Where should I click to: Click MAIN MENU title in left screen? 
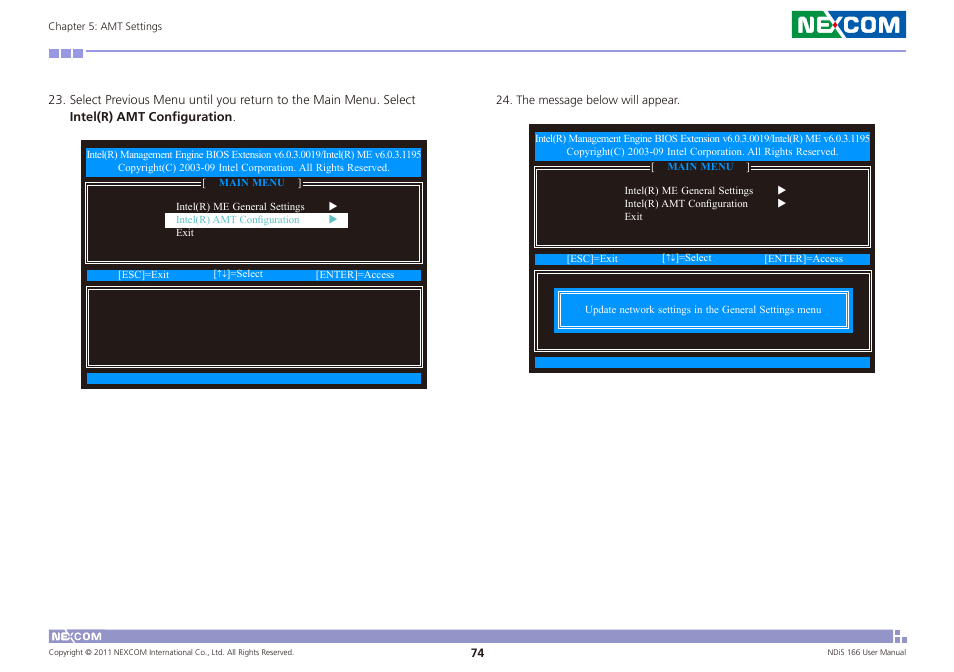251,182
